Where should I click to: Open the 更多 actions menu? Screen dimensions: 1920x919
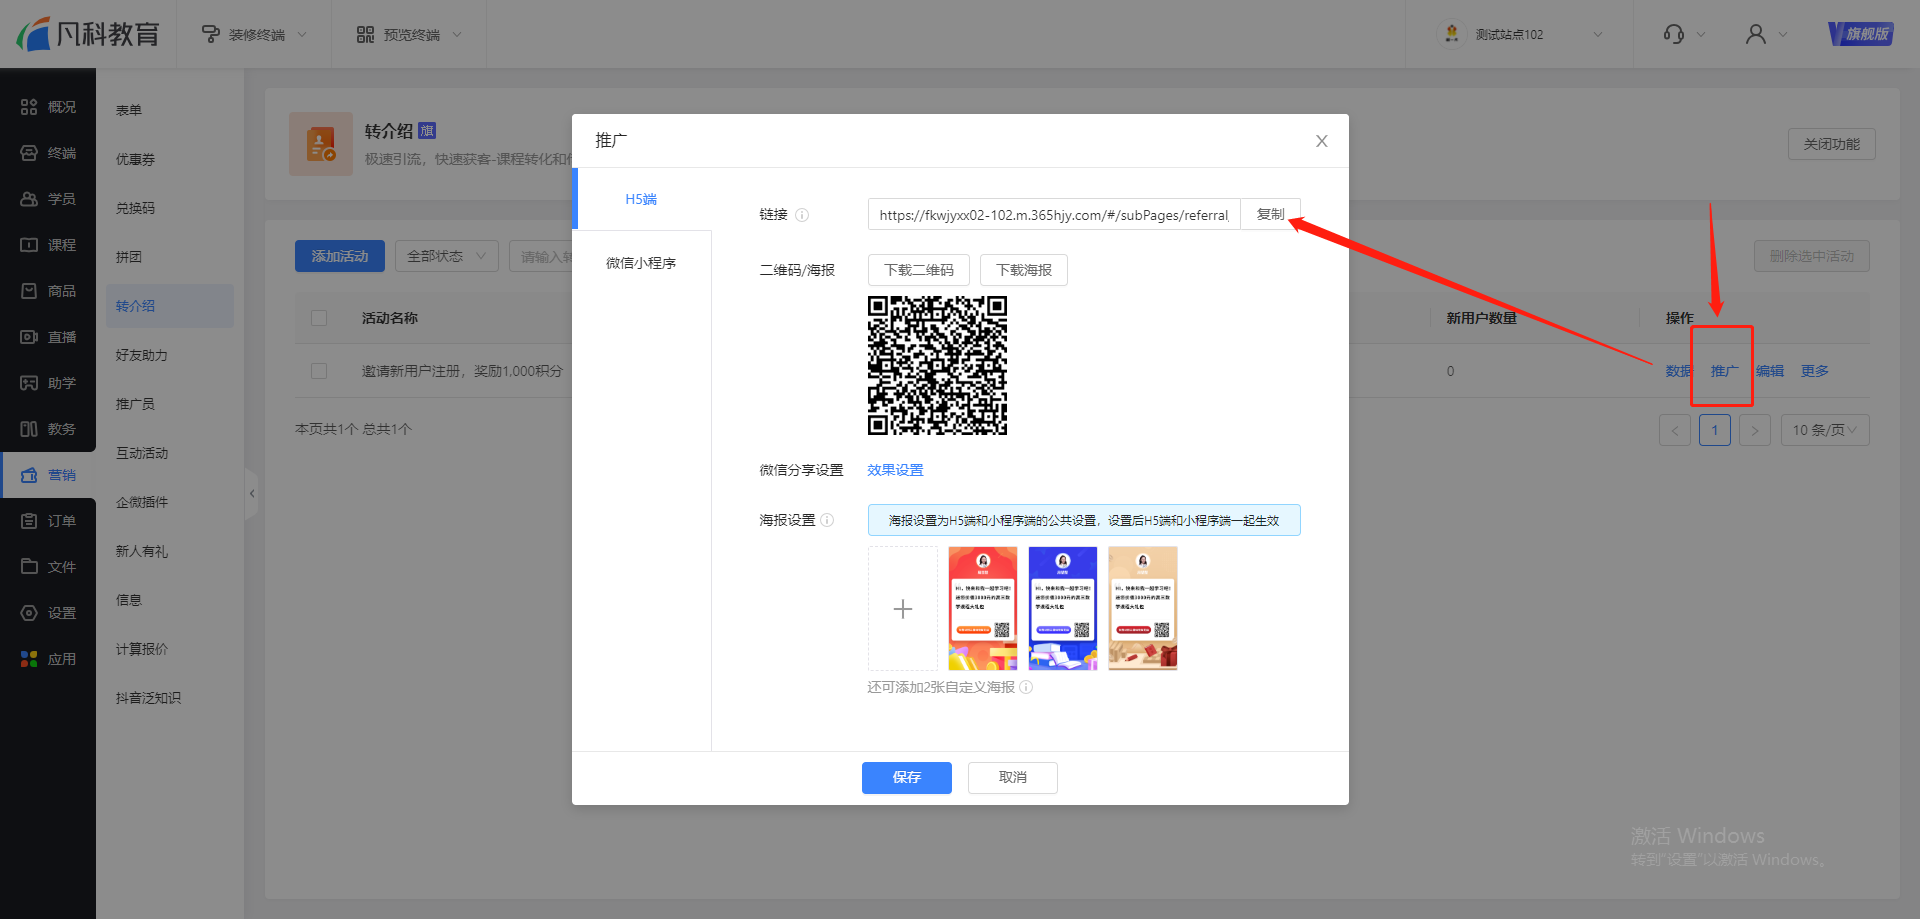tap(1815, 371)
